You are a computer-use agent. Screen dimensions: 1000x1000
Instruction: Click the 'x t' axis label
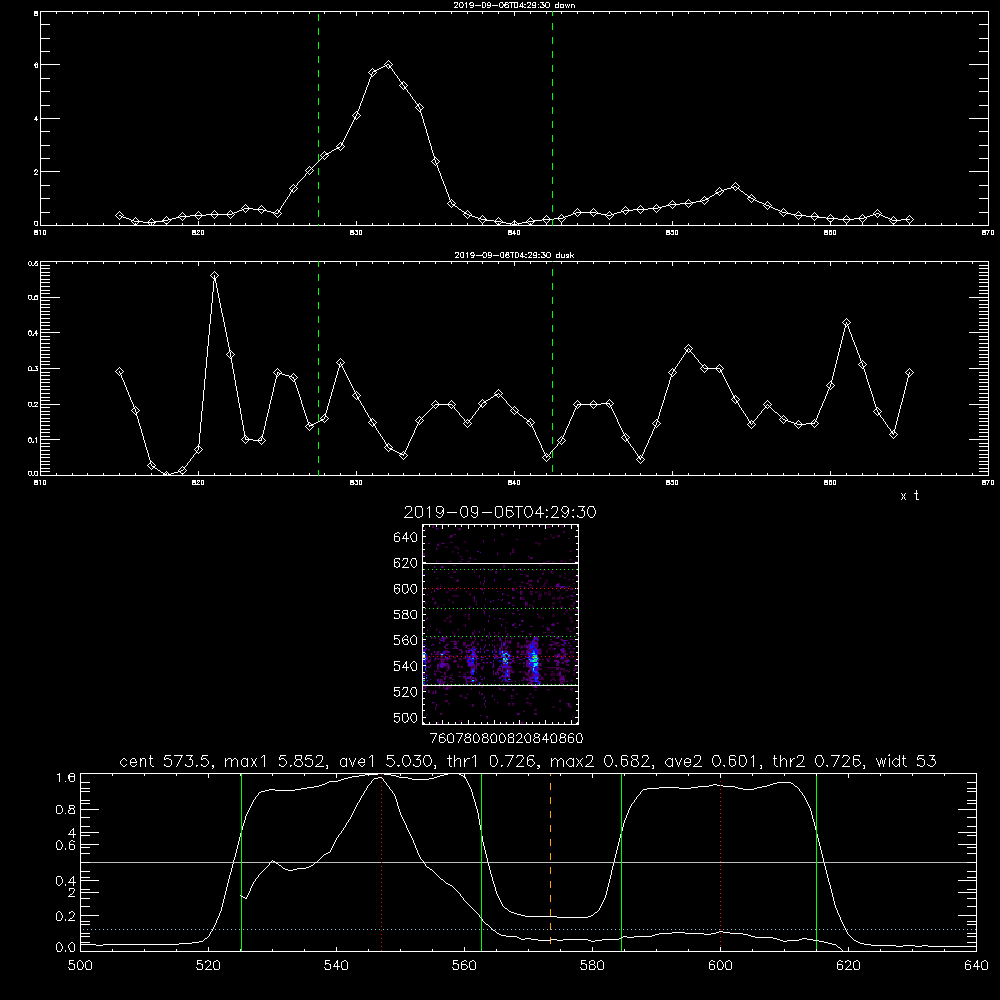pyautogui.click(x=910, y=496)
